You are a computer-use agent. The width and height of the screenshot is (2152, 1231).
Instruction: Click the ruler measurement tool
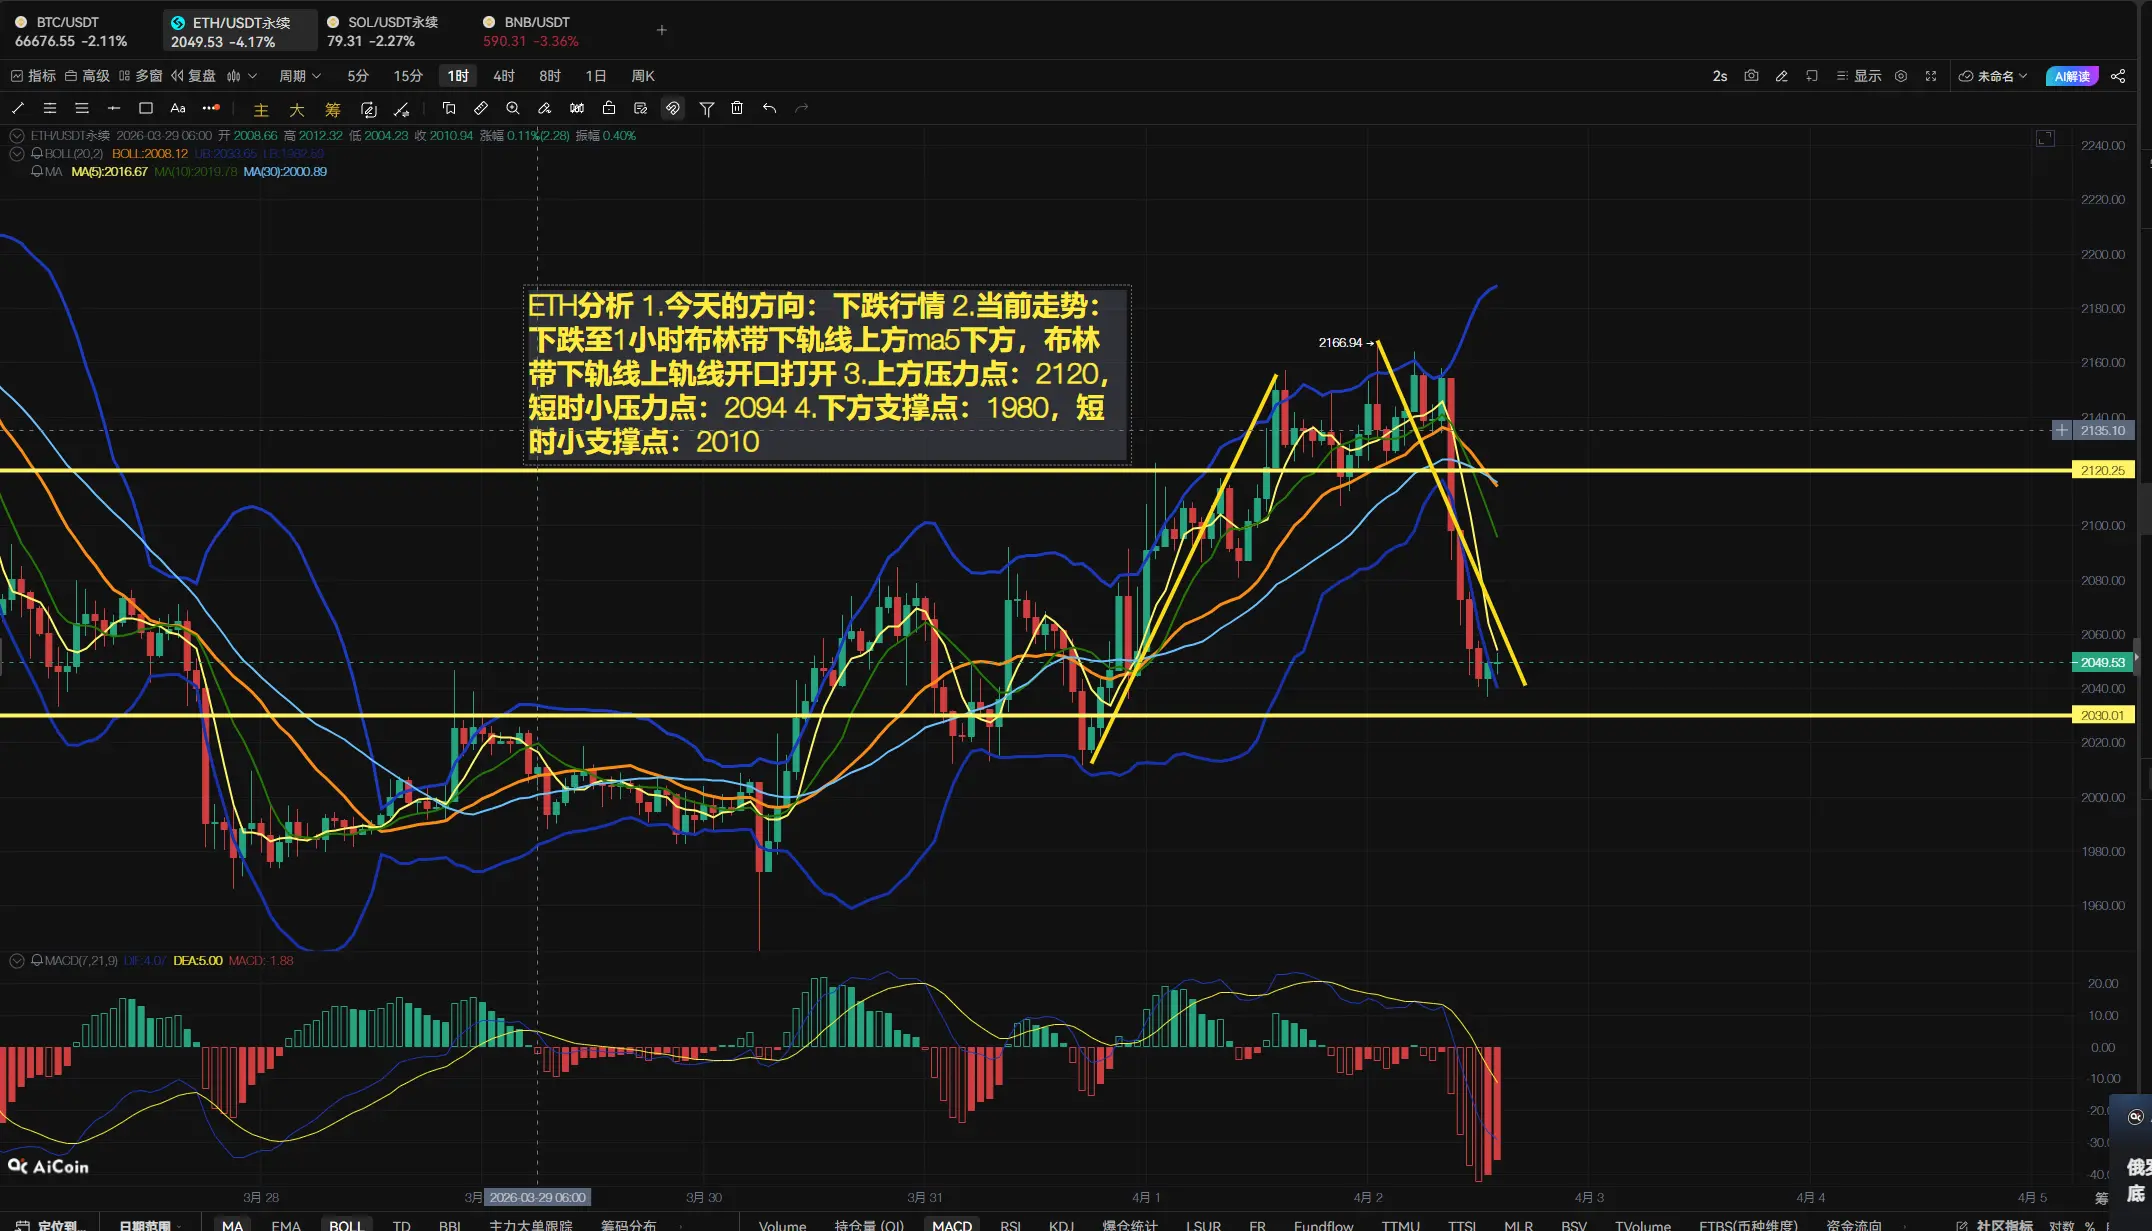(481, 108)
